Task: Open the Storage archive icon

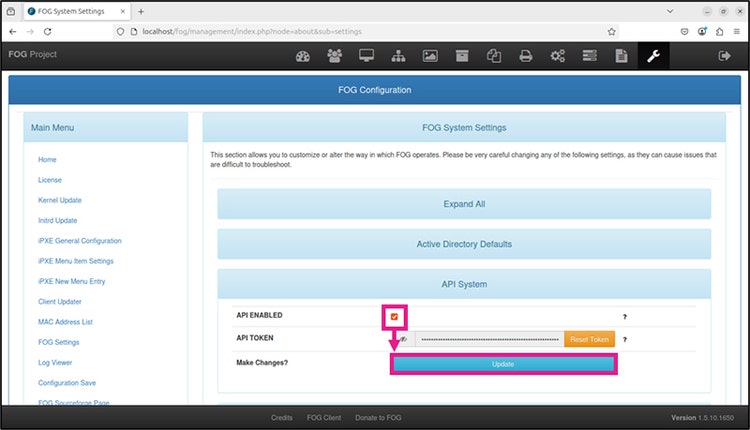Action: coord(462,56)
